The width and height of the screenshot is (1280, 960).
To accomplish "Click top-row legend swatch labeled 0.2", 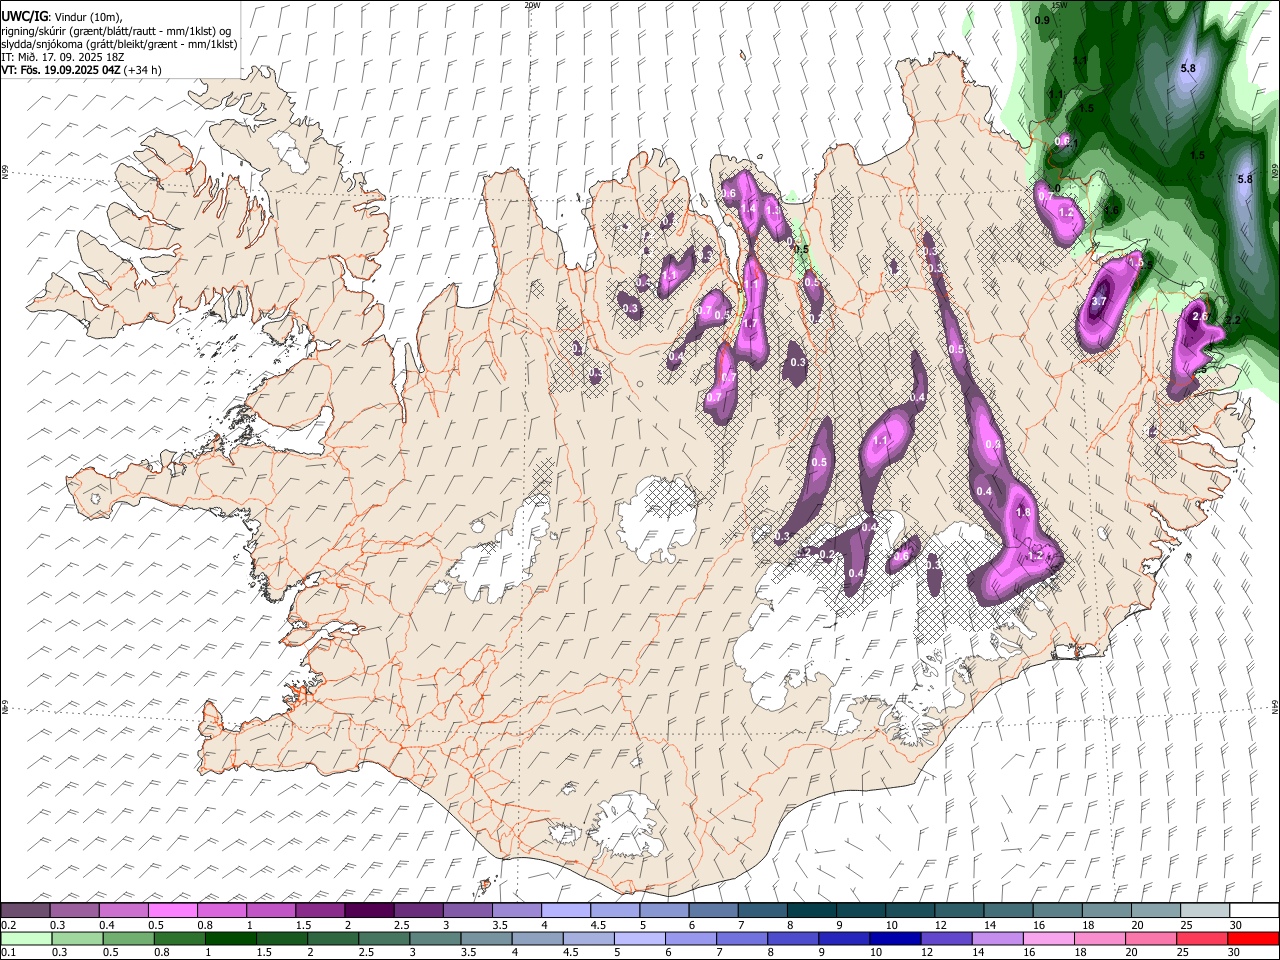I will [x=25, y=910].
